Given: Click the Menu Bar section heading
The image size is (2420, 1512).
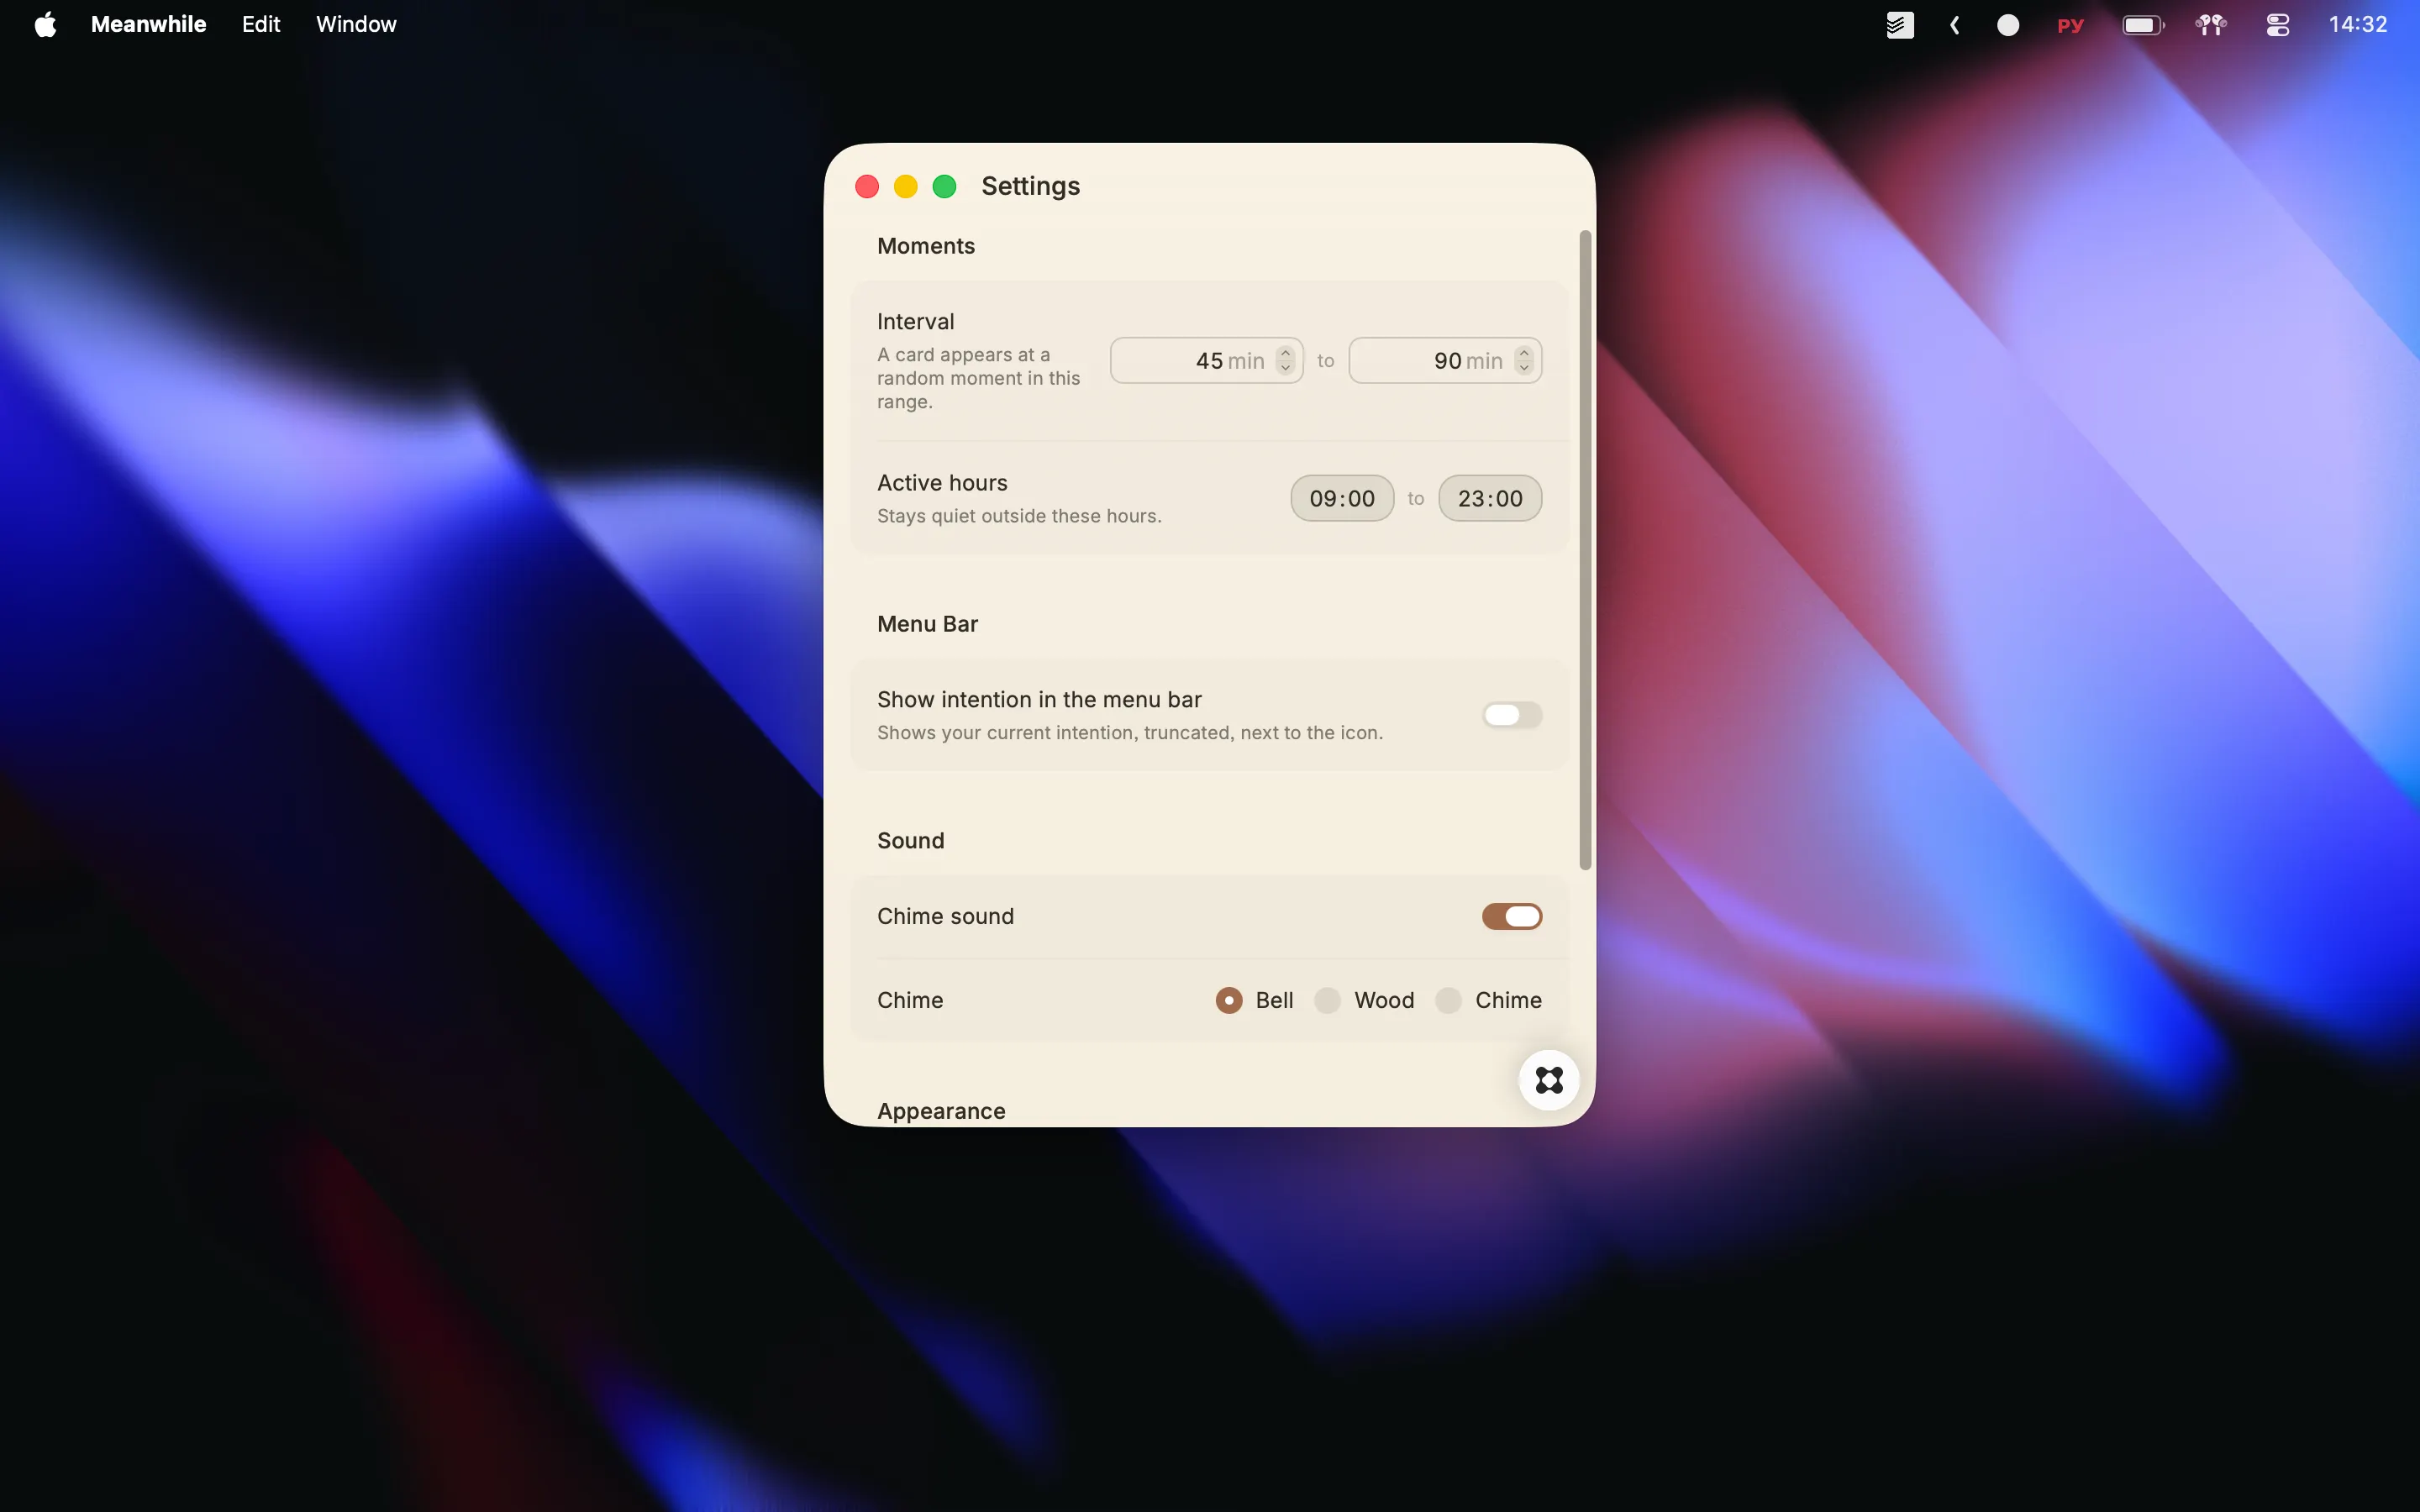Looking at the screenshot, I should [927, 624].
